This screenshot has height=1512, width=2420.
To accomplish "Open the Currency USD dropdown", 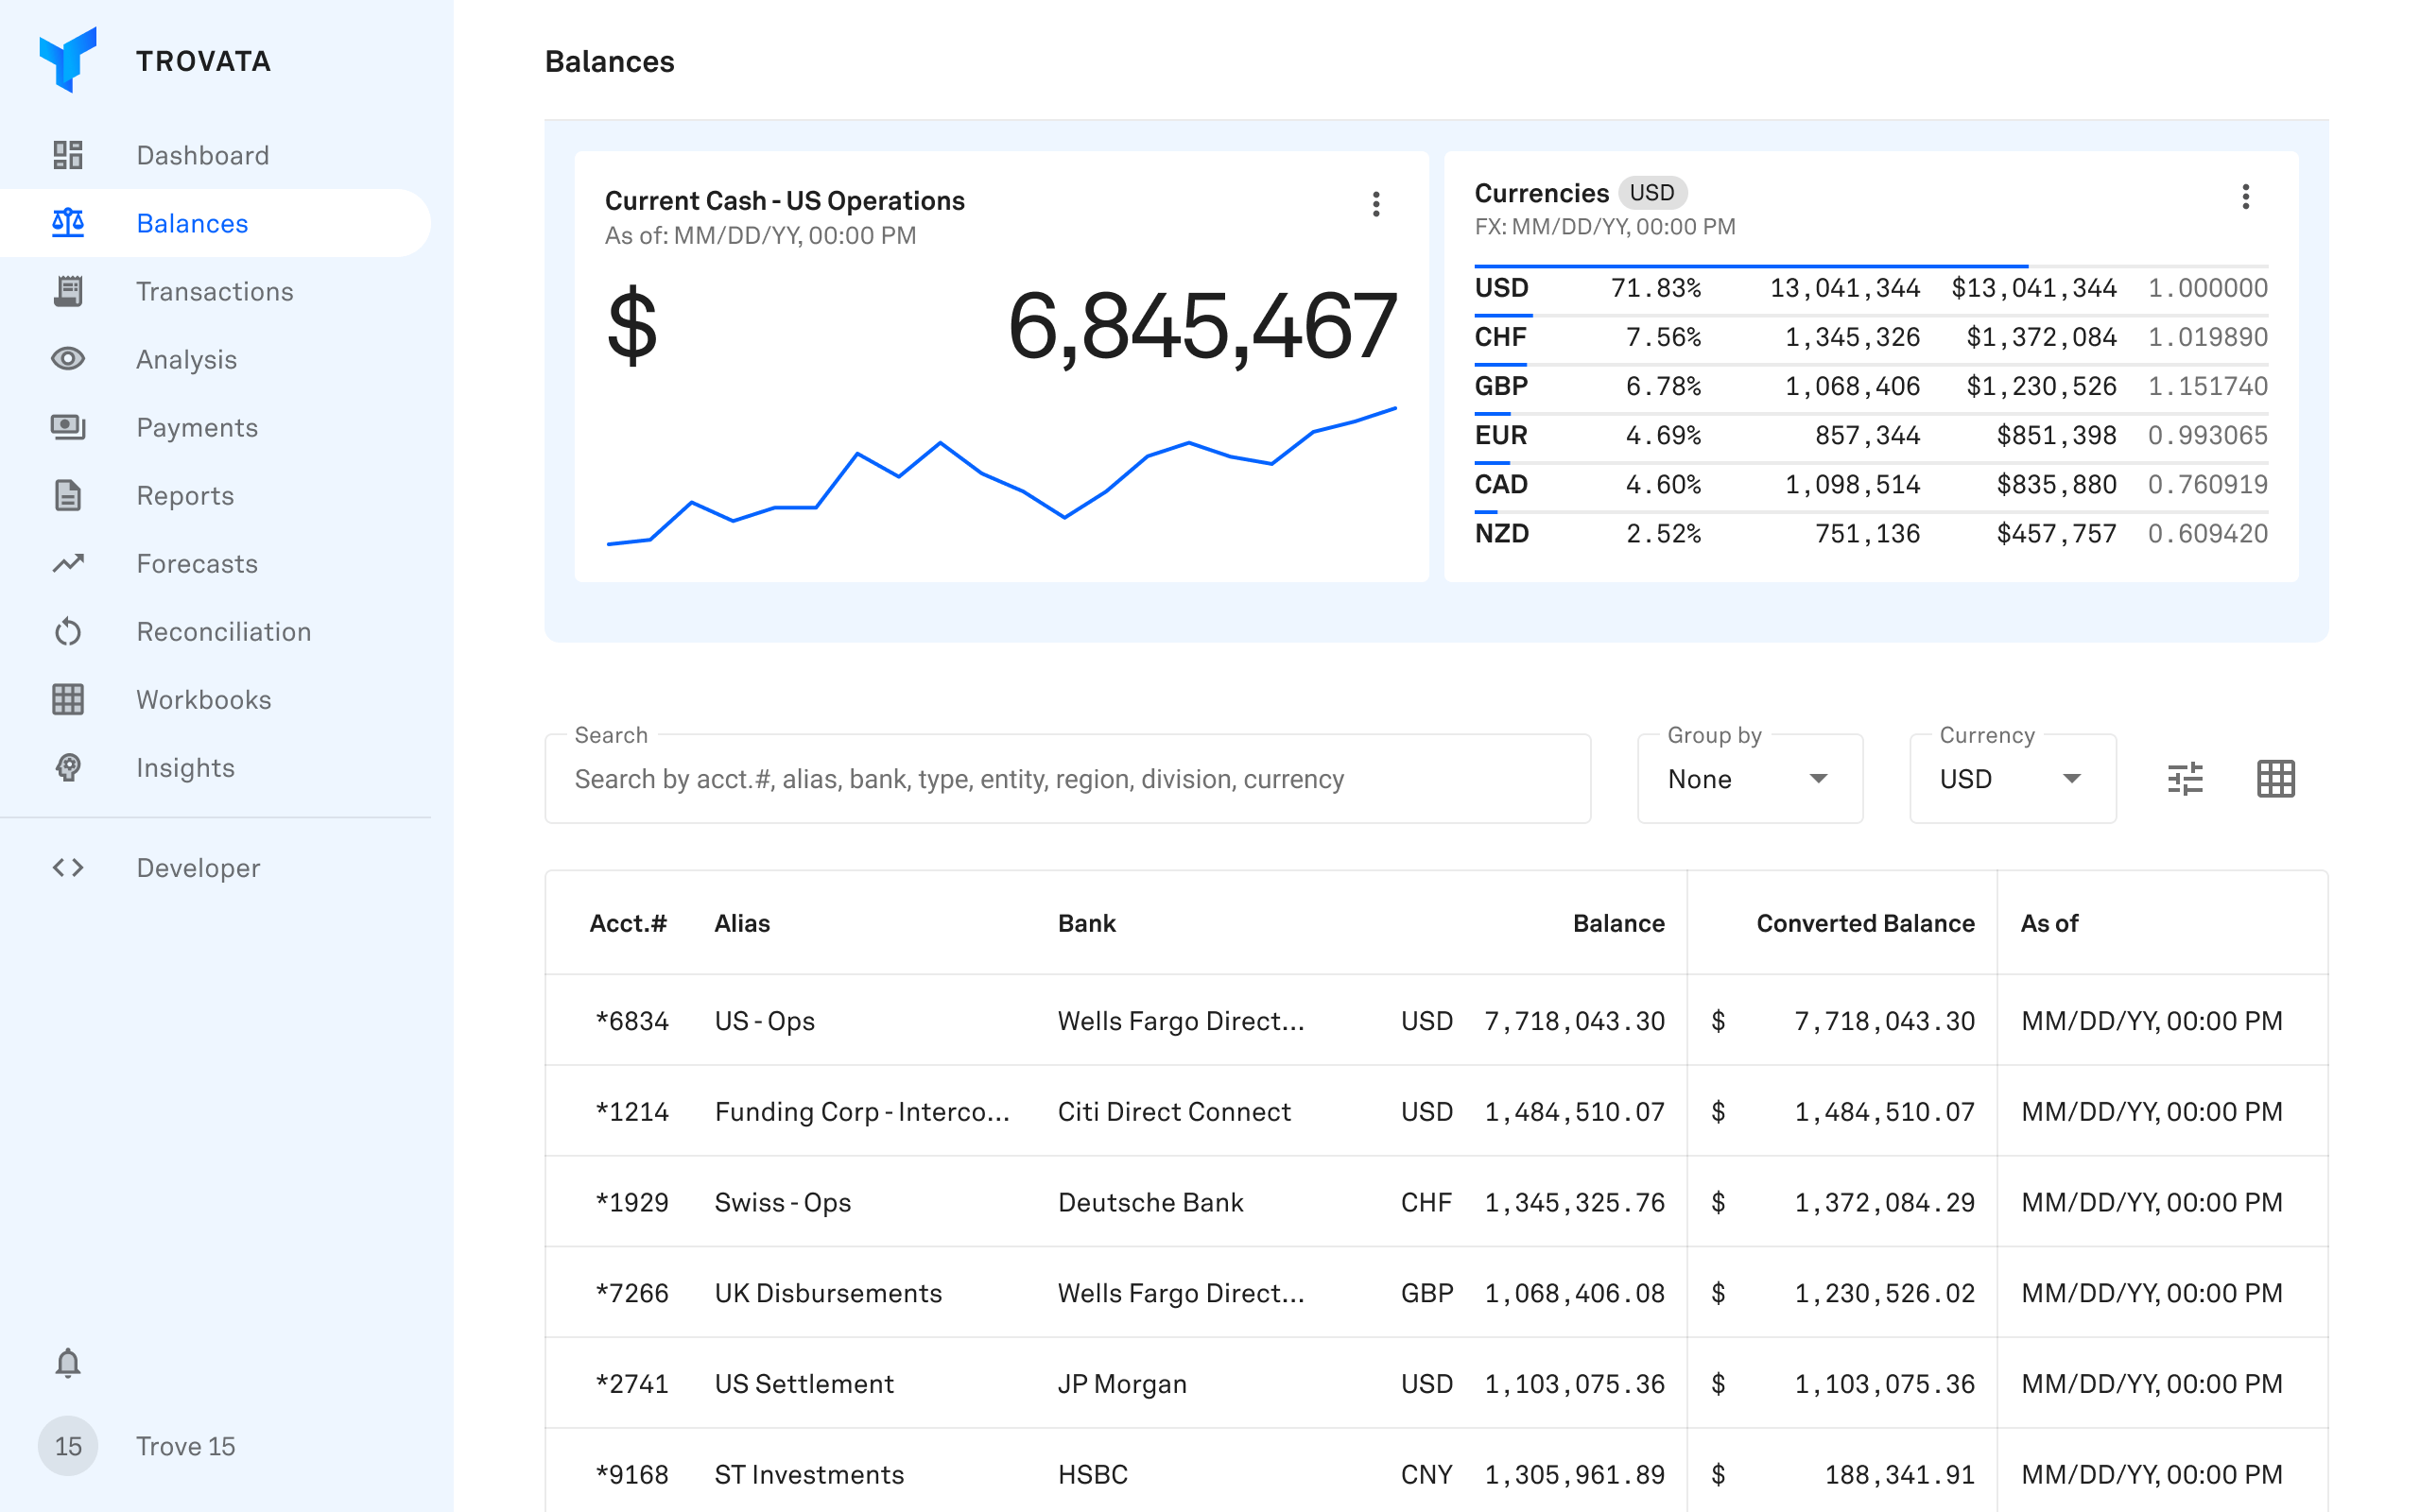I will (x=2011, y=779).
